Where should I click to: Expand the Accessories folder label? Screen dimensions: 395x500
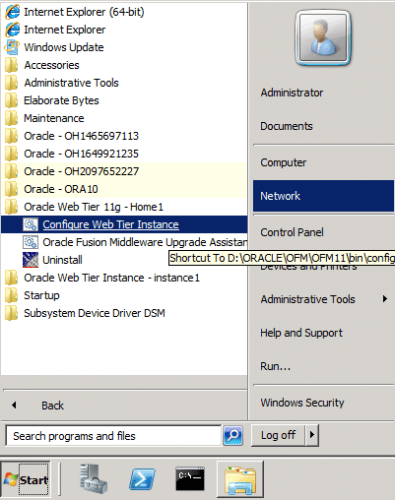click(52, 65)
